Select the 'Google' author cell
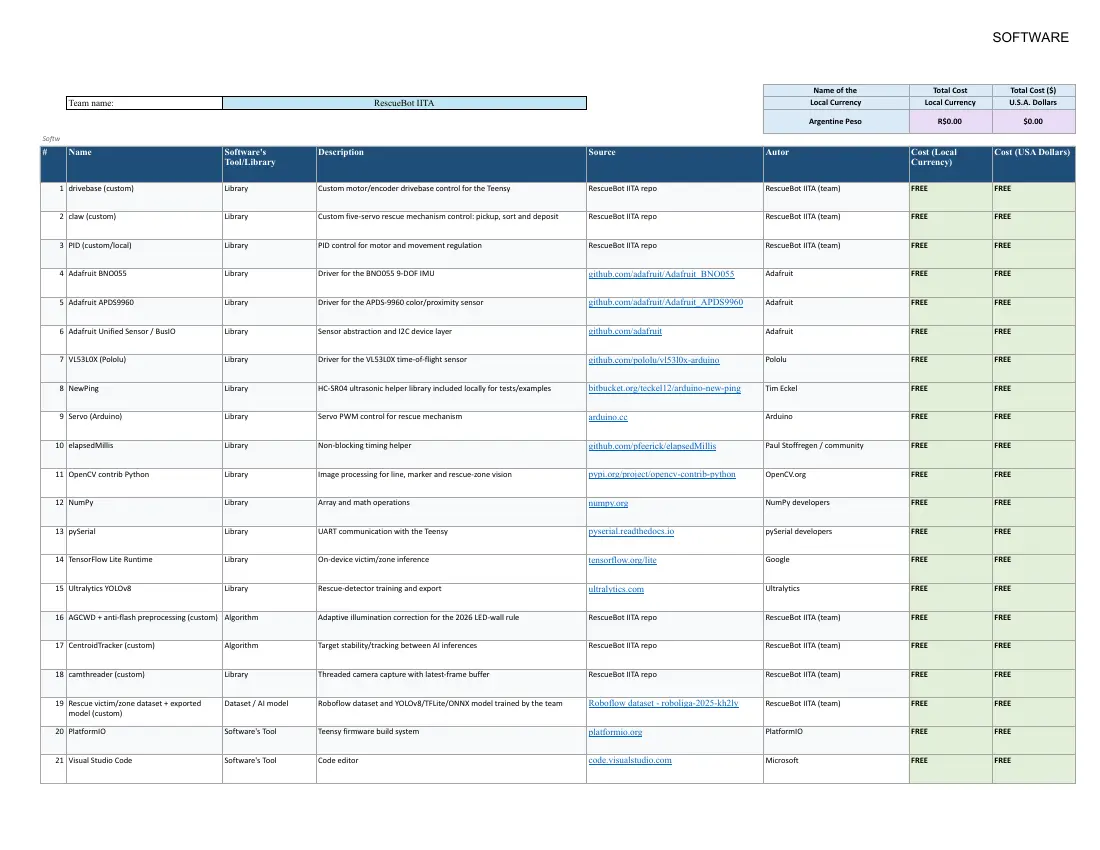 (836, 569)
